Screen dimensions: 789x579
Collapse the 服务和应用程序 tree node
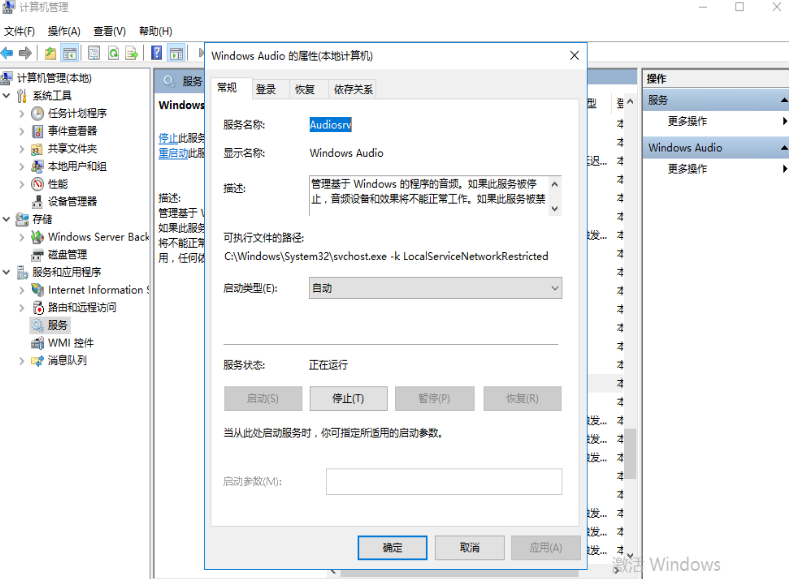tap(7, 272)
